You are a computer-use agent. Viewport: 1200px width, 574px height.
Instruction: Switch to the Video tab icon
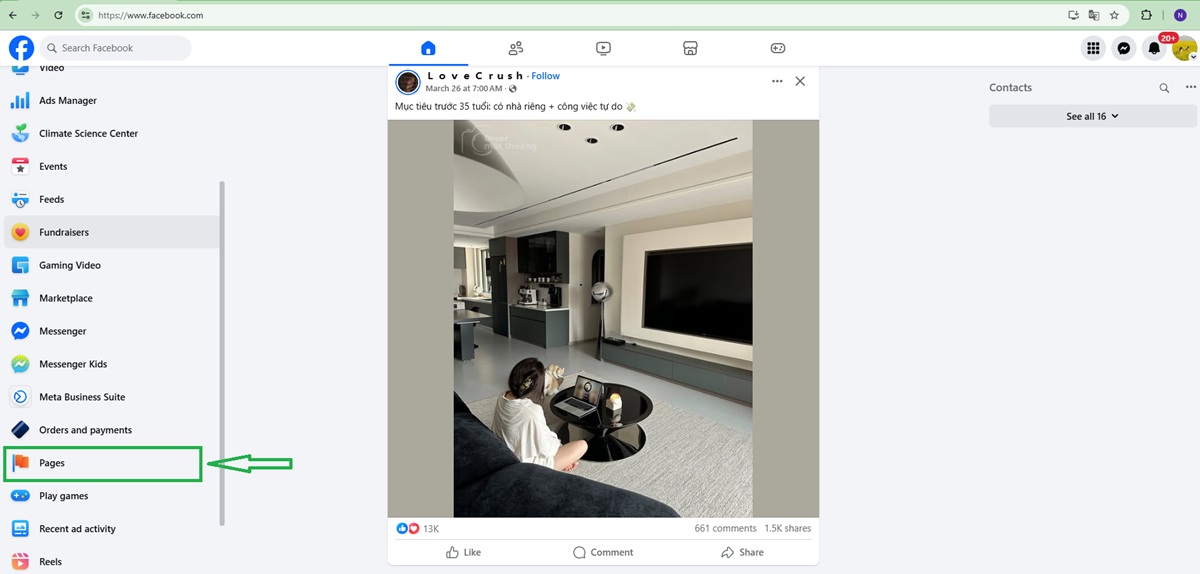pyautogui.click(x=603, y=48)
